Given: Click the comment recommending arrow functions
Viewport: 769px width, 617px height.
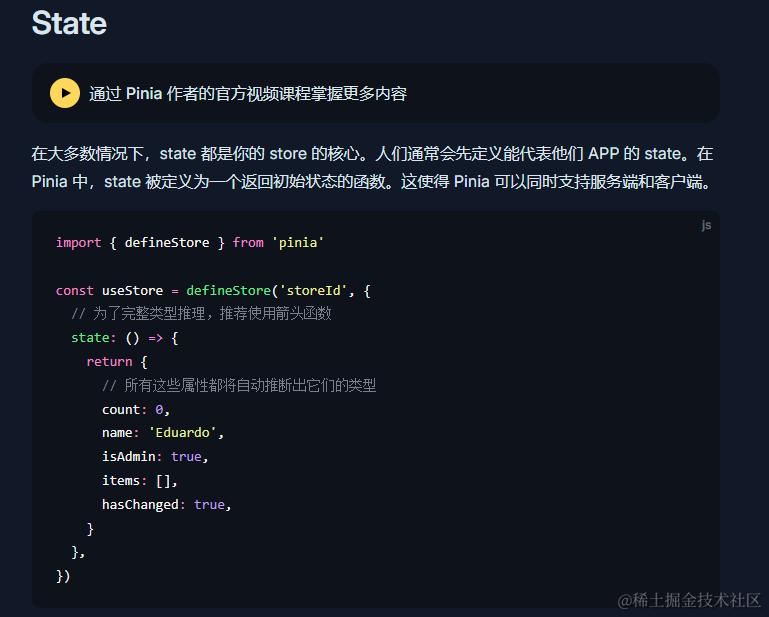Looking at the screenshot, I should 201,314.
